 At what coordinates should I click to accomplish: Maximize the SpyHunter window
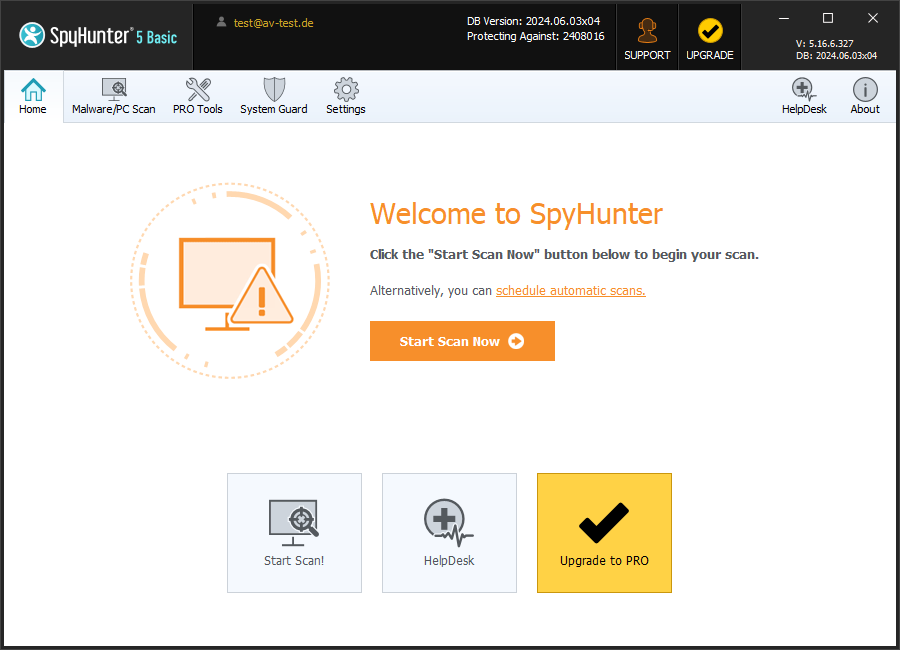click(827, 18)
